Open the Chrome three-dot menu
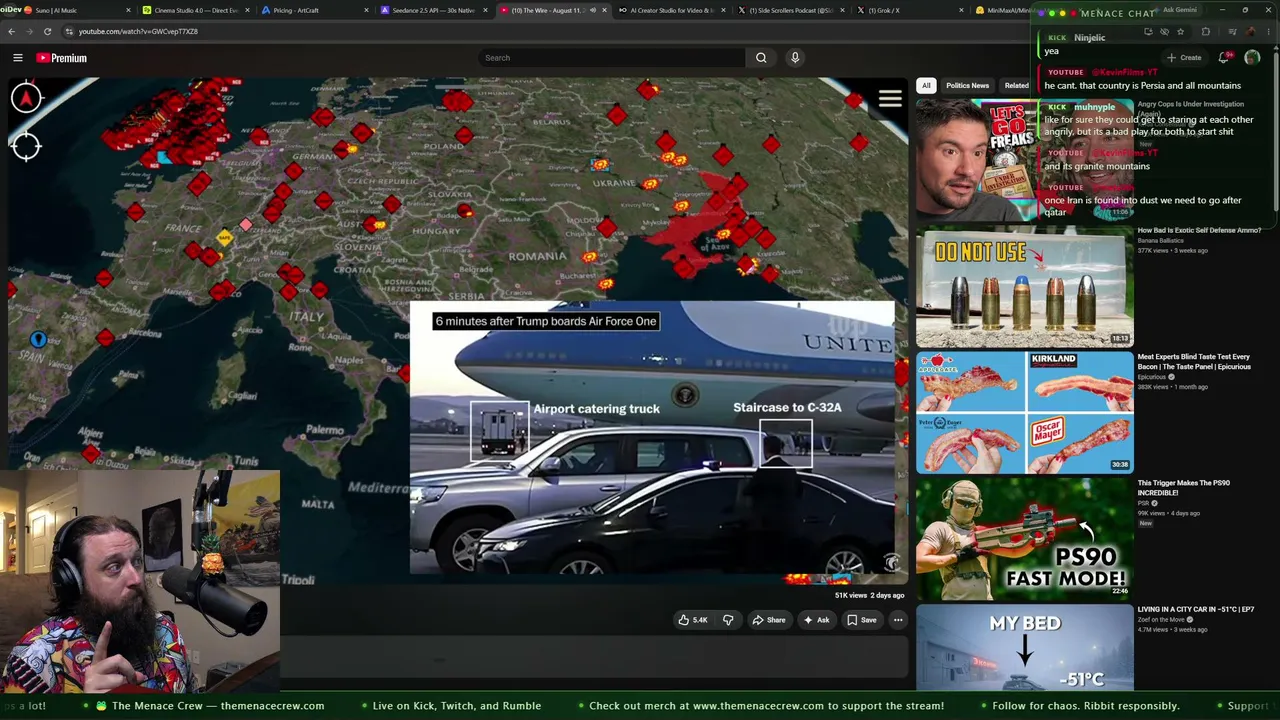Viewport: 1280px width, 720px height. coord(1268,31)
